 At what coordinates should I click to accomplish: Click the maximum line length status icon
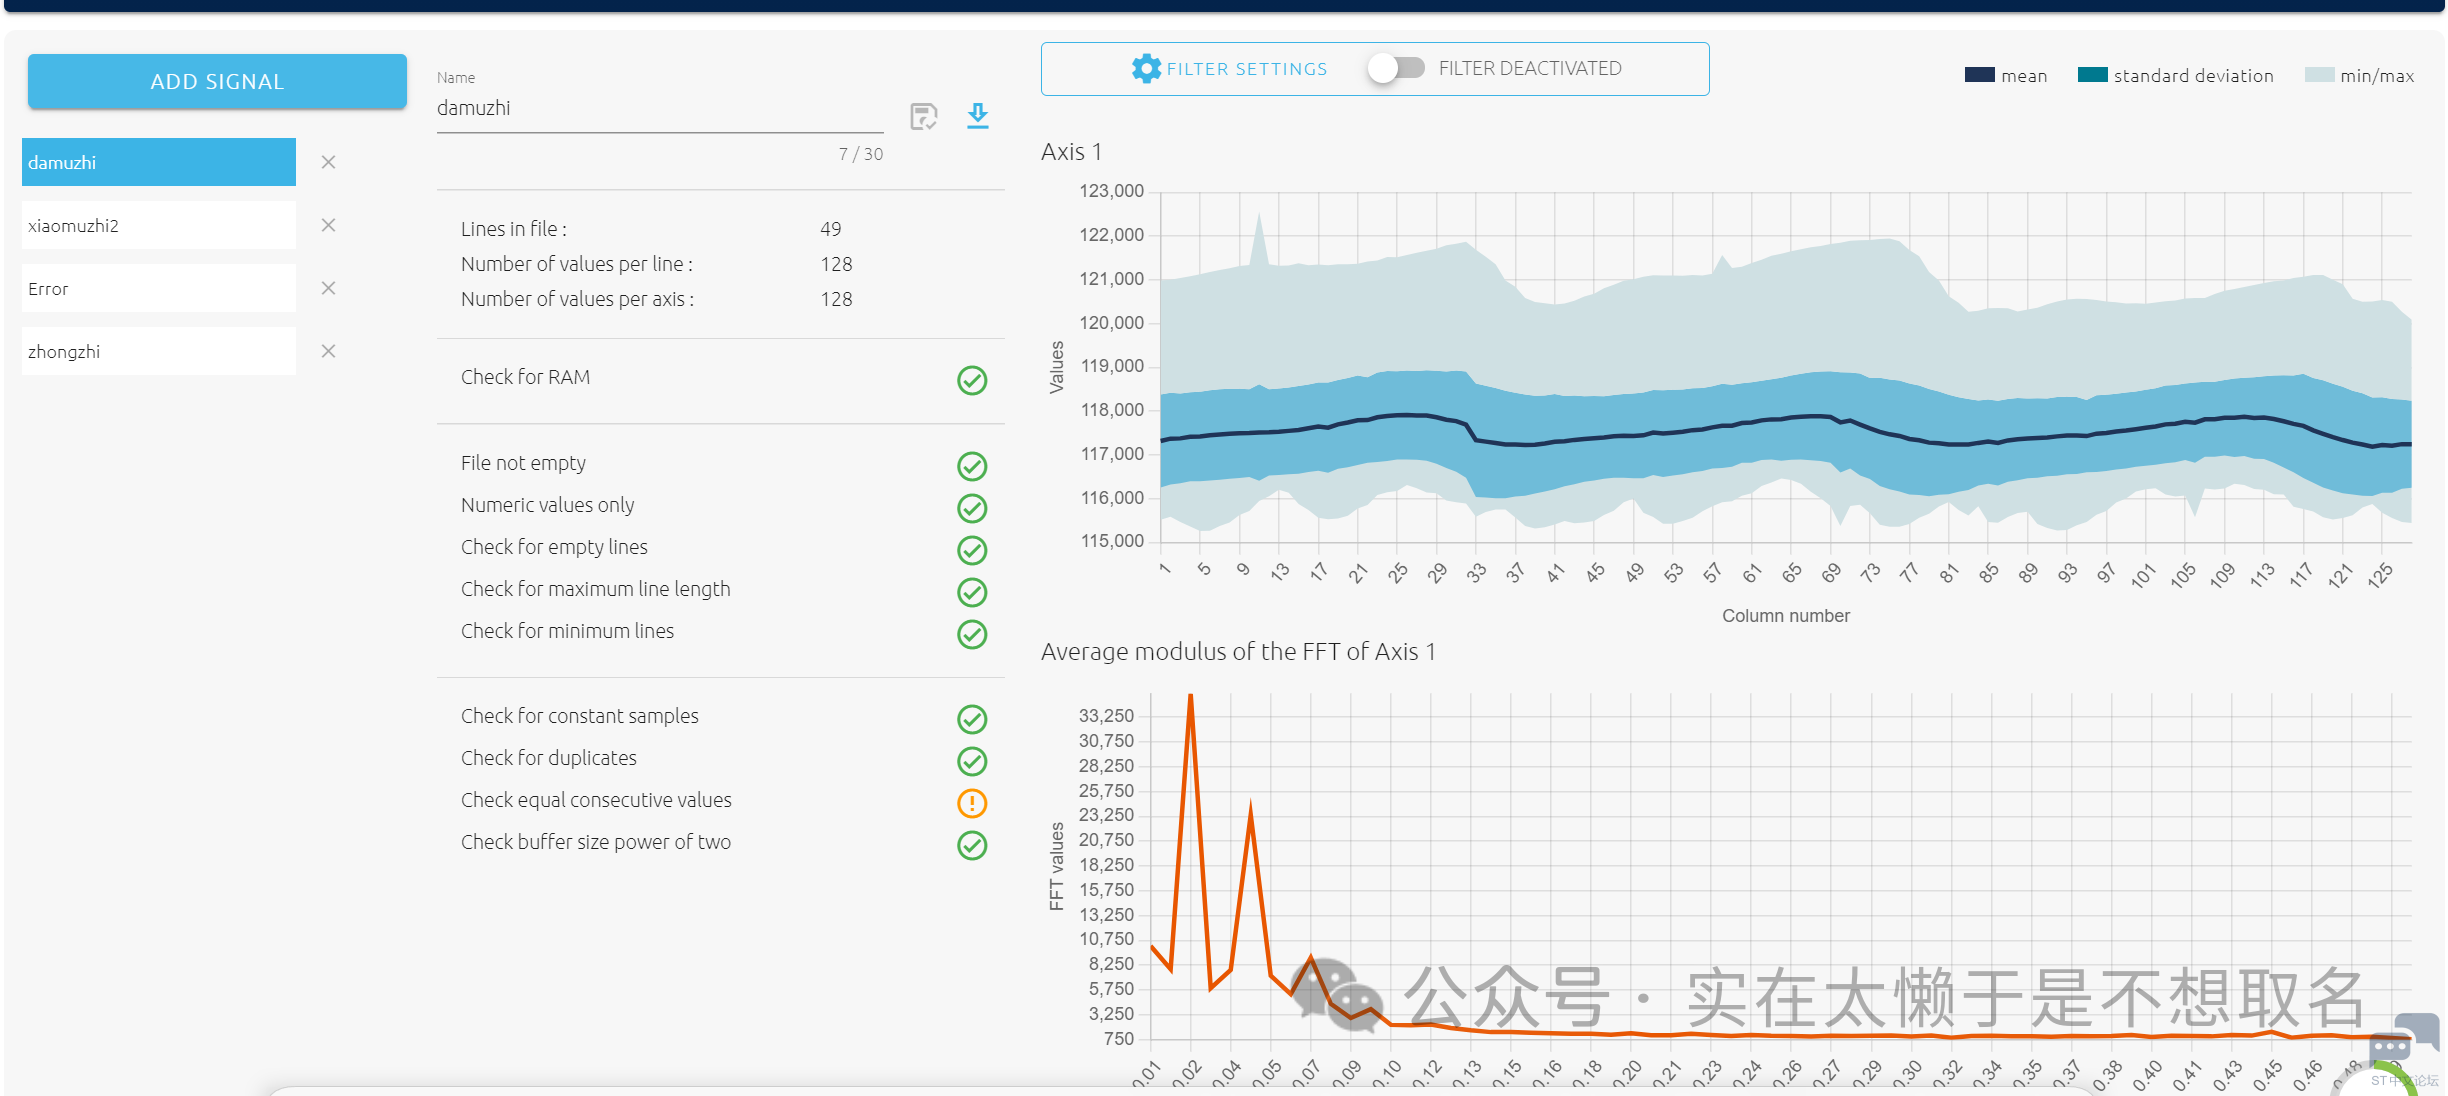click(972, 592)
